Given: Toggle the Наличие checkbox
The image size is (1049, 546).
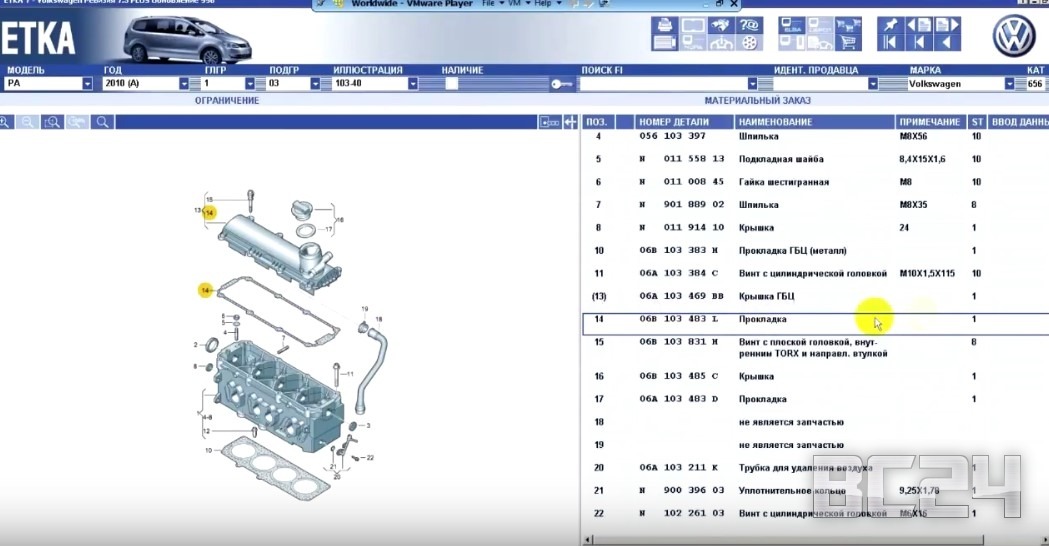Looking at the screenshot, I should click(x=451, y=84).
